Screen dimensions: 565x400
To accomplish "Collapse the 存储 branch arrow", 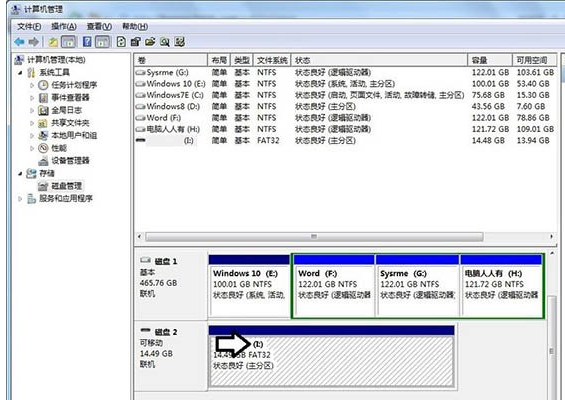I will [x=20, y=174].
